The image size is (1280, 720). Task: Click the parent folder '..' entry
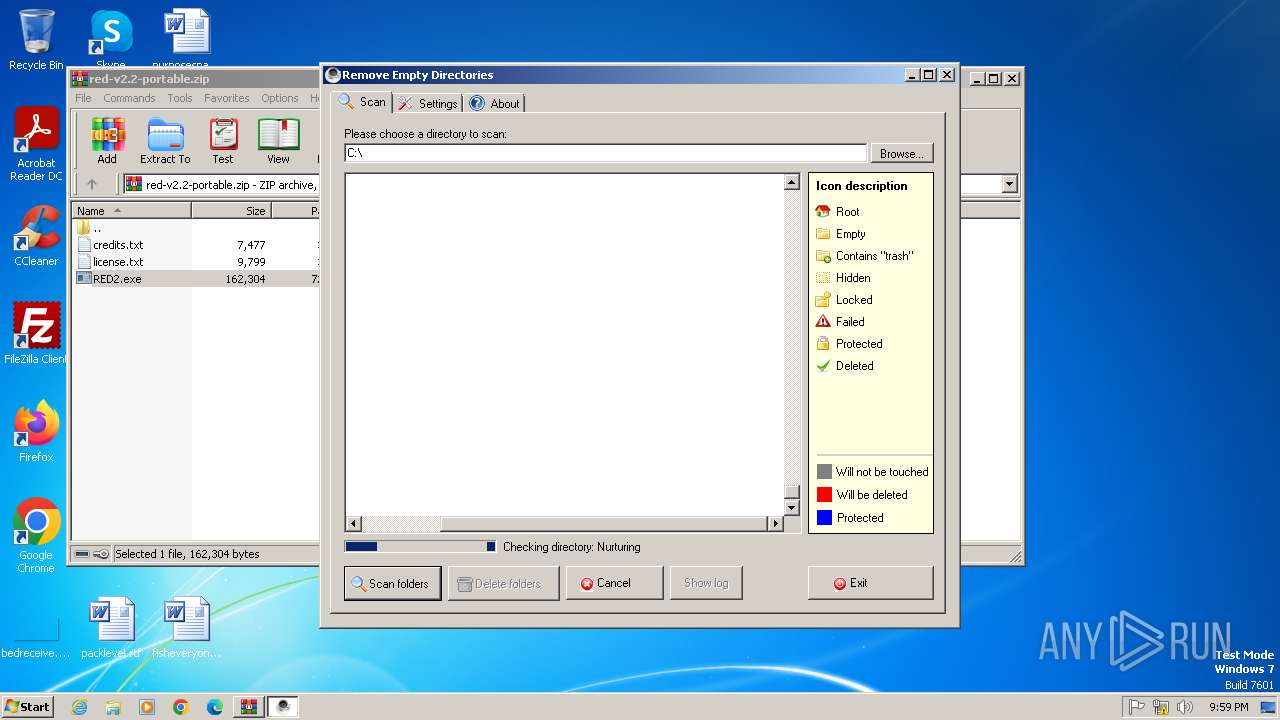click(89, 228)
